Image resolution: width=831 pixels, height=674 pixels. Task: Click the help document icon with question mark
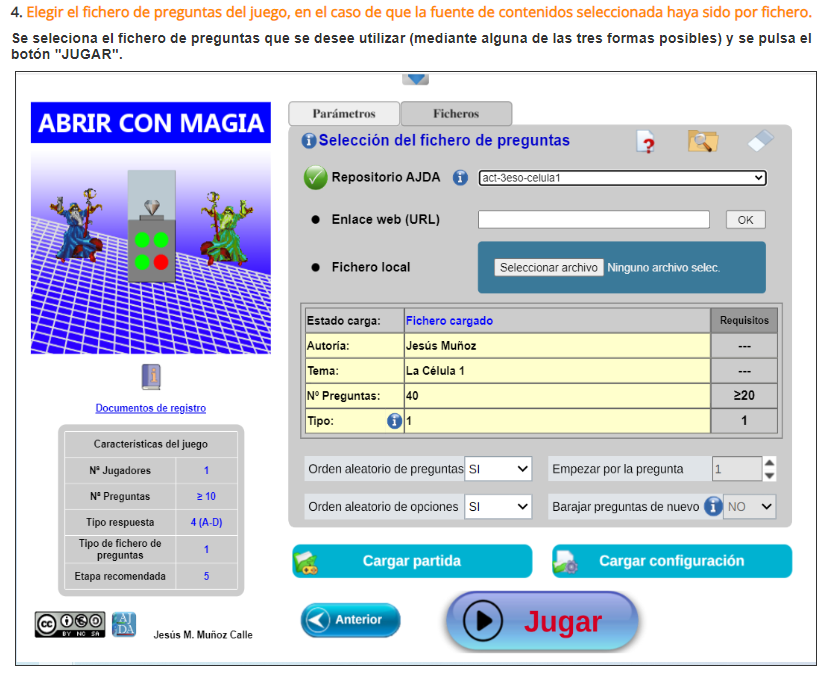click(646, 142)
